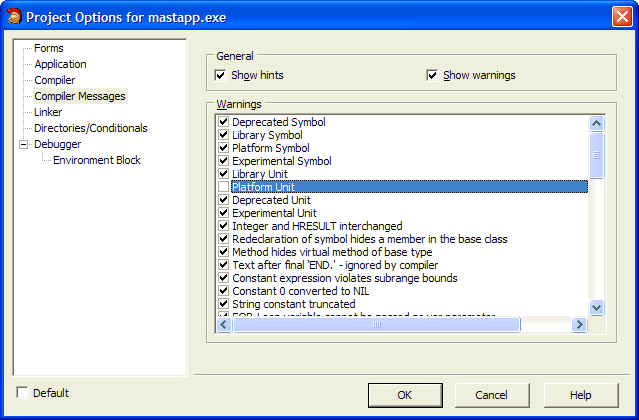Disable the Show warnings checkbox
639x420 pixels.
click(x=432, y=75)
